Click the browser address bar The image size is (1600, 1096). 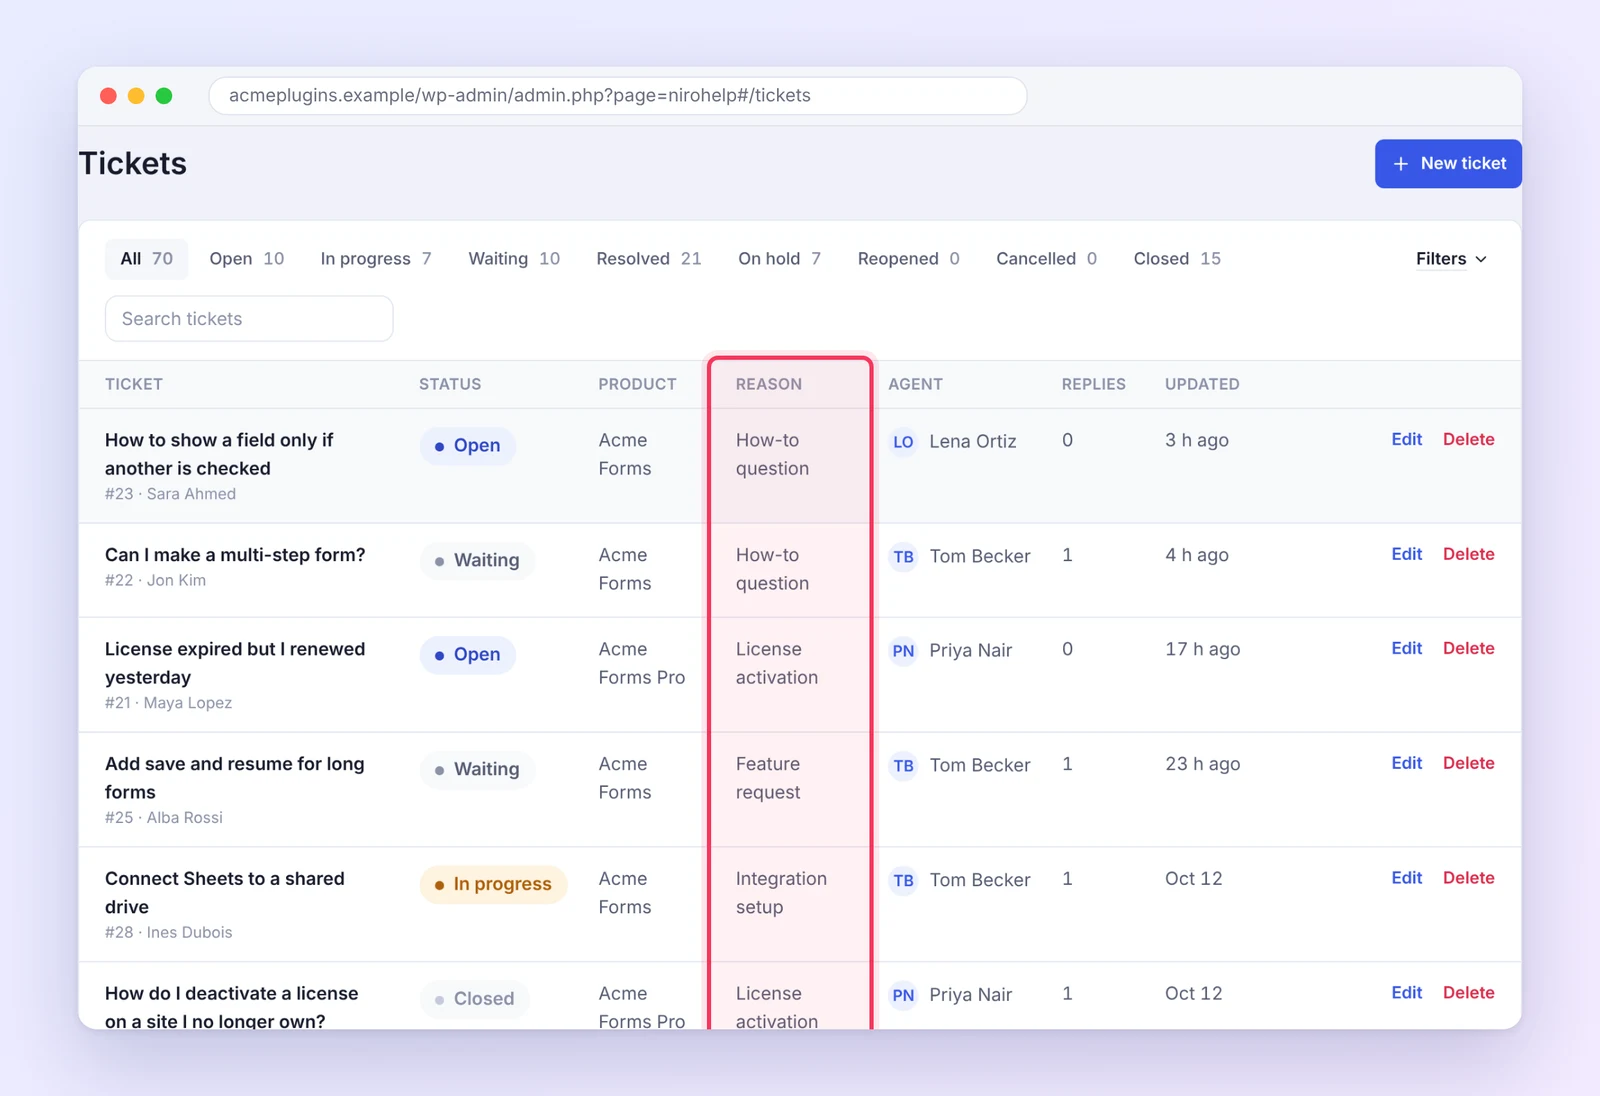pyautogui.click(x=617, y=96)
